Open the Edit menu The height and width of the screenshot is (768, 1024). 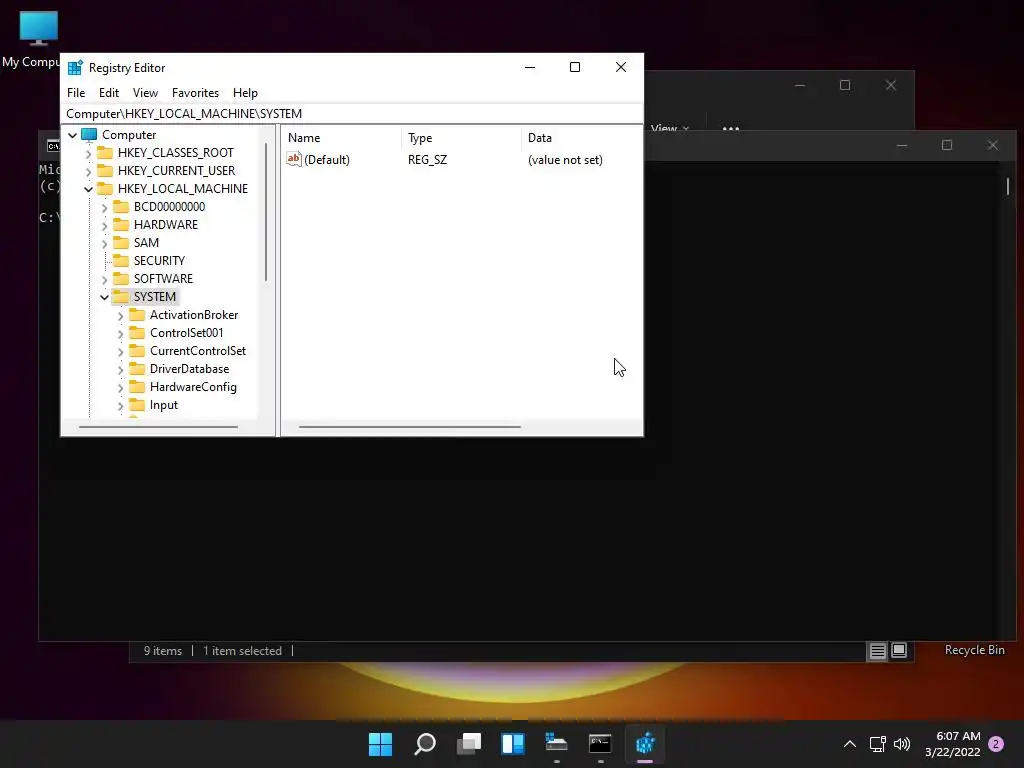coord(108,93)
